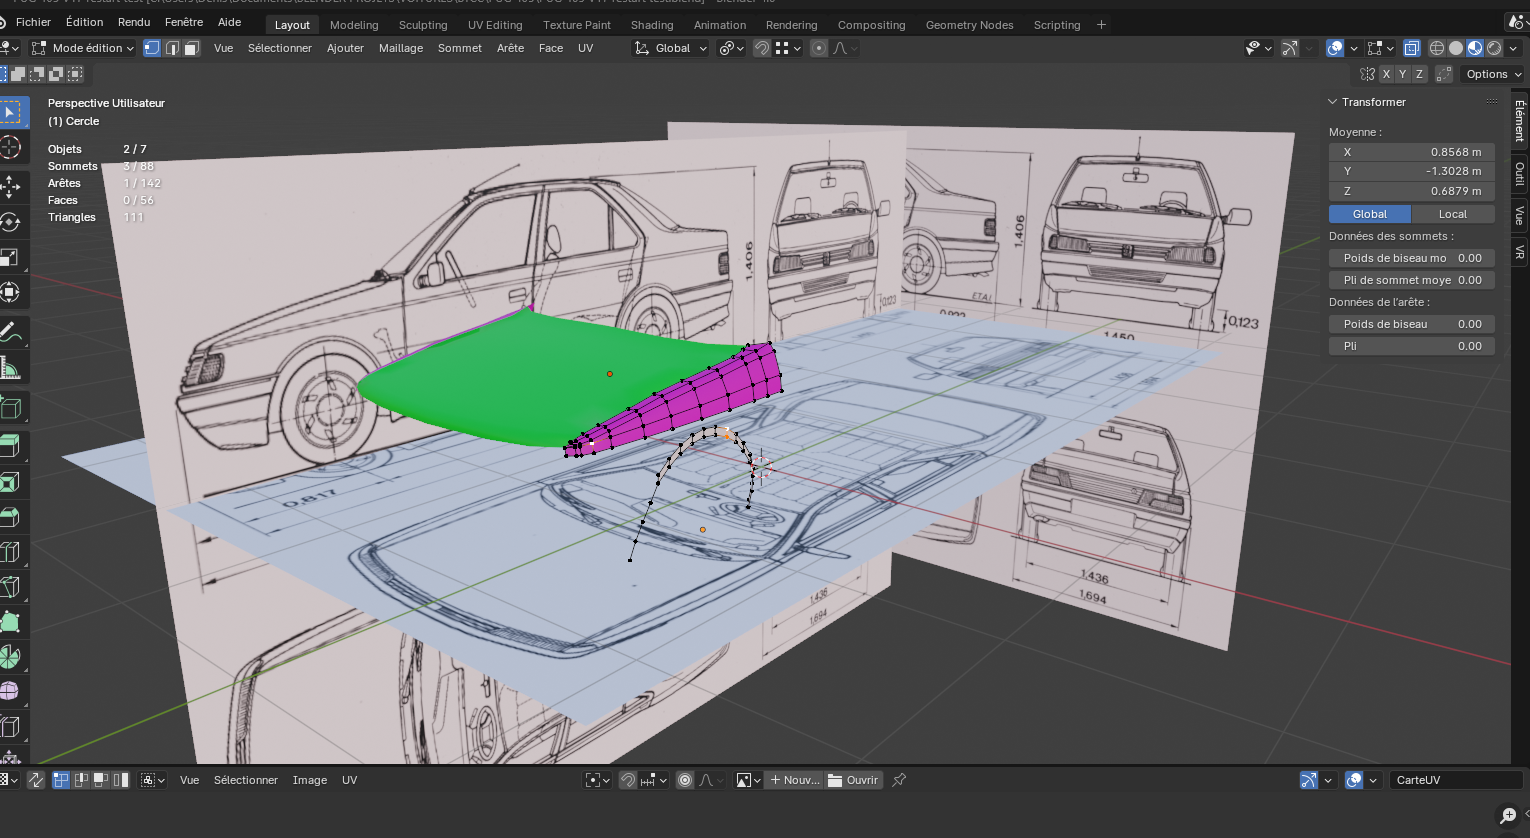Select the Inset Faces tool

[x=10, y=482]
